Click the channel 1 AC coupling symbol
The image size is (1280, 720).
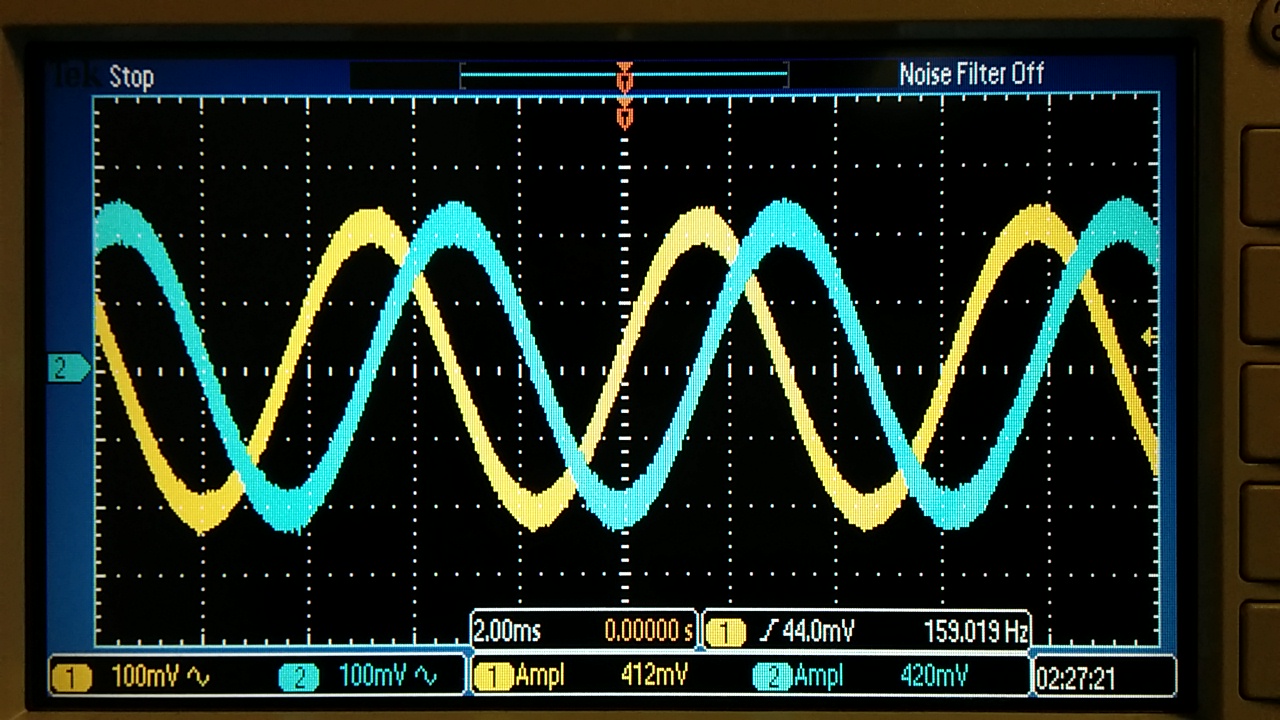pos(199,677)
